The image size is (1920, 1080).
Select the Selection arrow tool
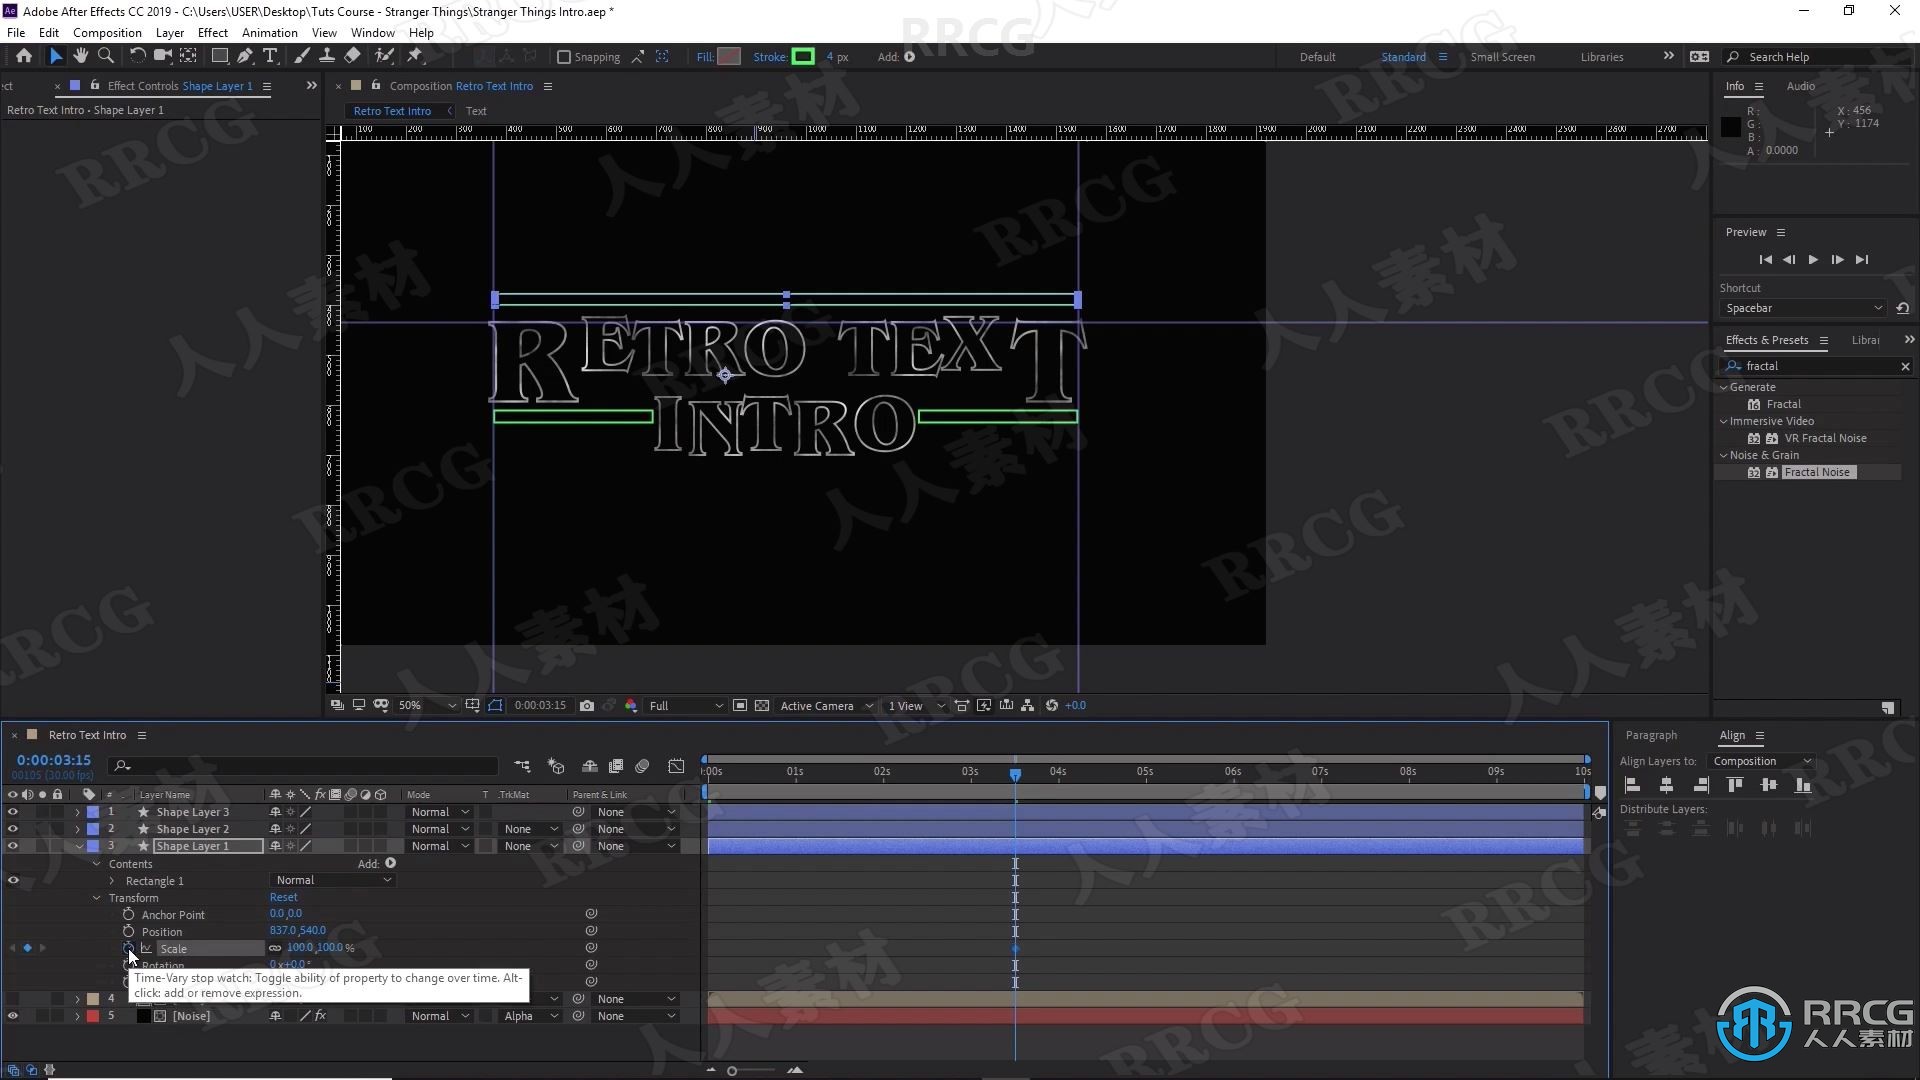55,56
